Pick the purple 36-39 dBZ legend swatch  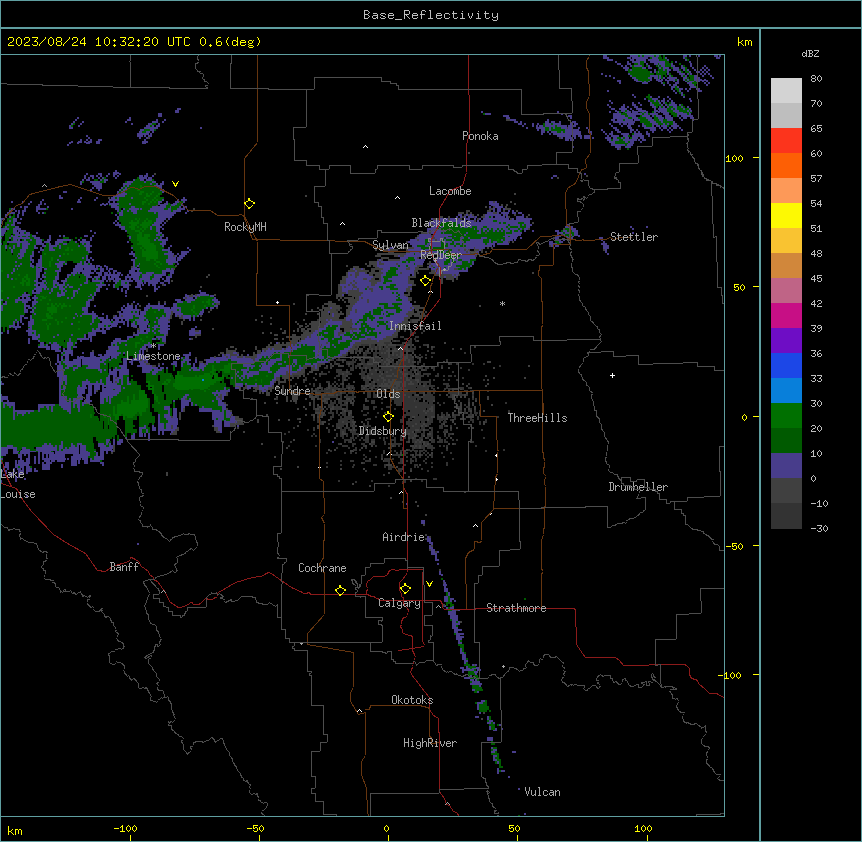pyautogui.click(x=786, y=341)
